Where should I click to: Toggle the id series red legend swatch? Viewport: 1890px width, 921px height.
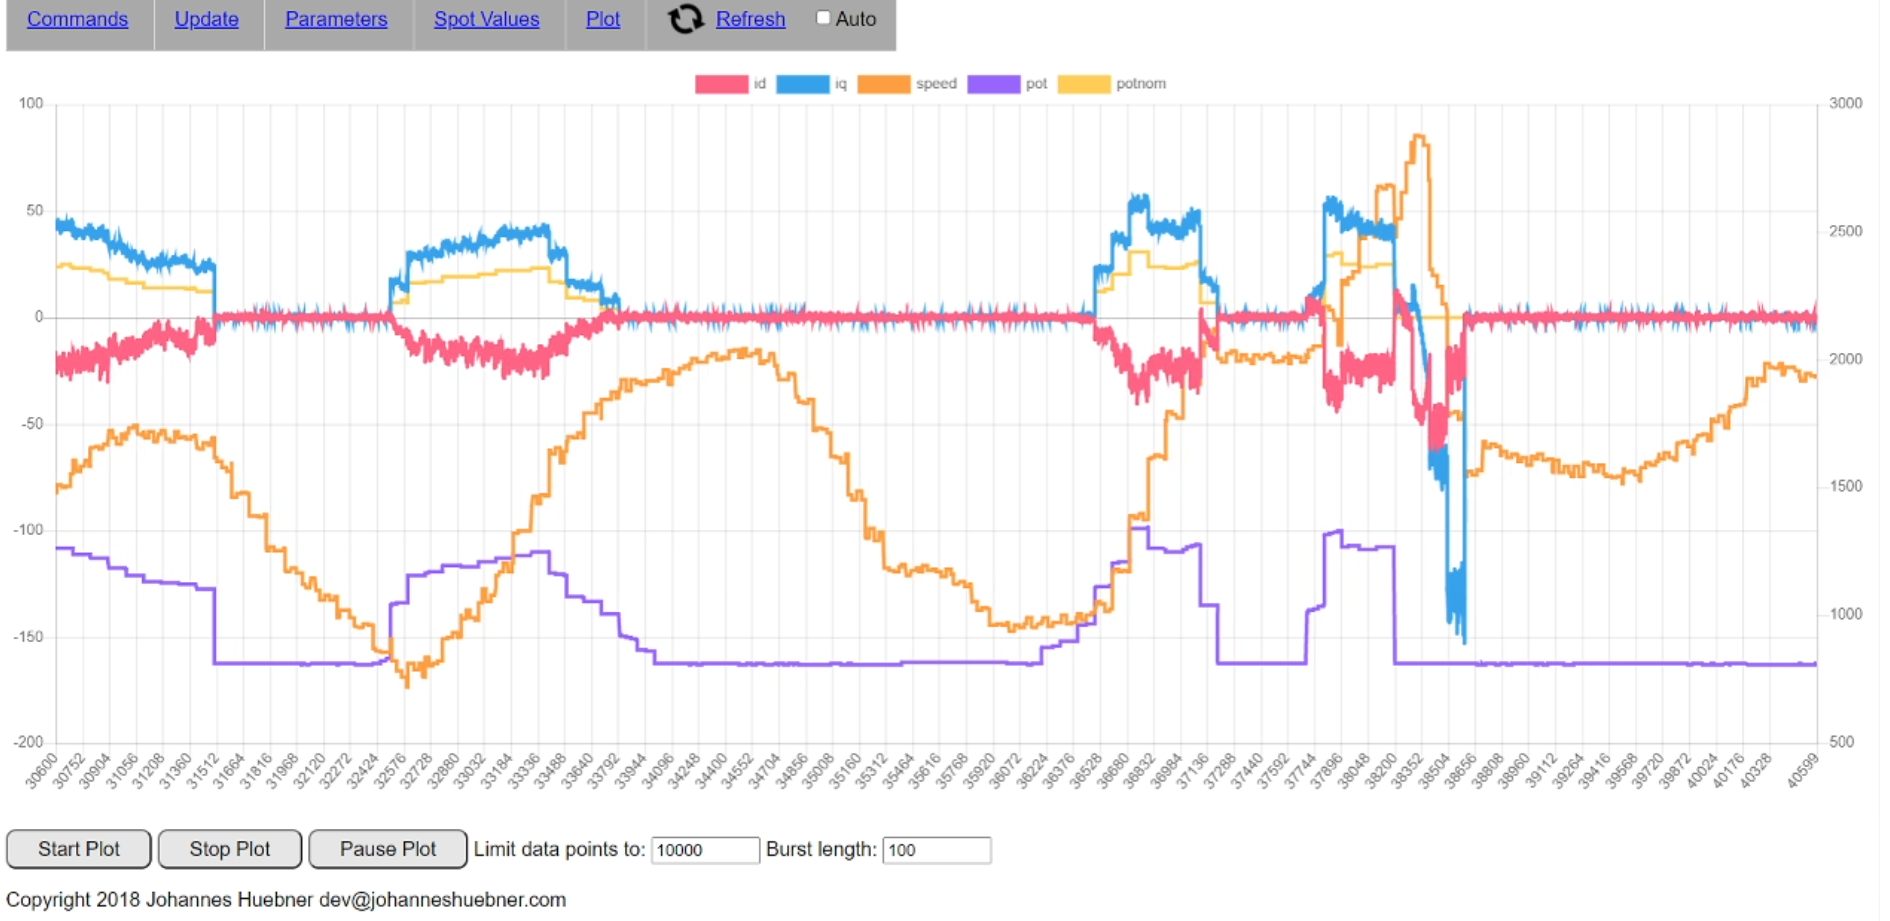[721, 84]
